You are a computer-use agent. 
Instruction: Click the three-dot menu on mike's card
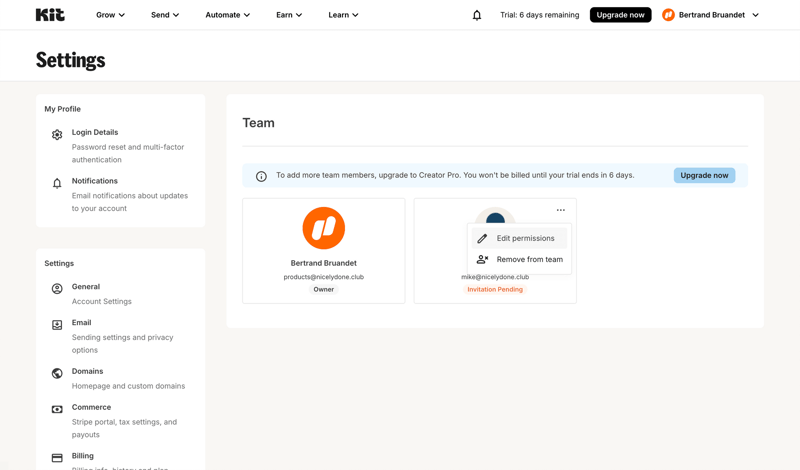561,210
